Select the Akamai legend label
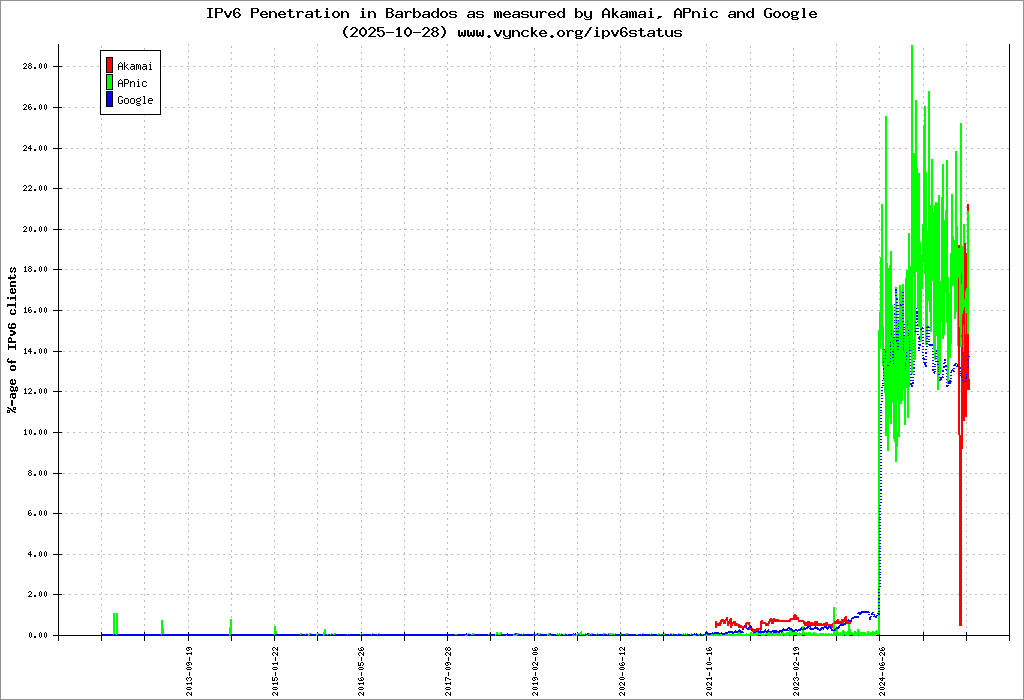The height and width of the screenshot is (700, 1024). 135,66
